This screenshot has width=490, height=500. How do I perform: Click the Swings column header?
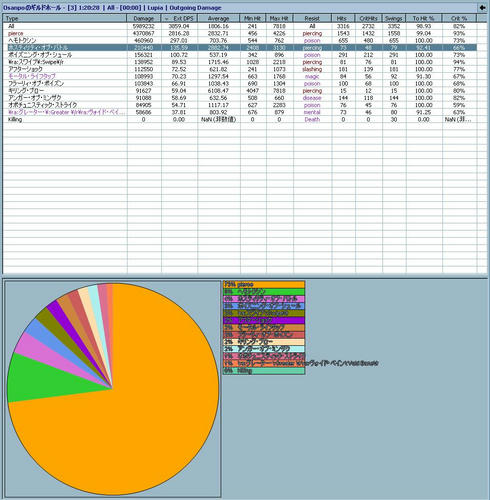pos(394,18)
